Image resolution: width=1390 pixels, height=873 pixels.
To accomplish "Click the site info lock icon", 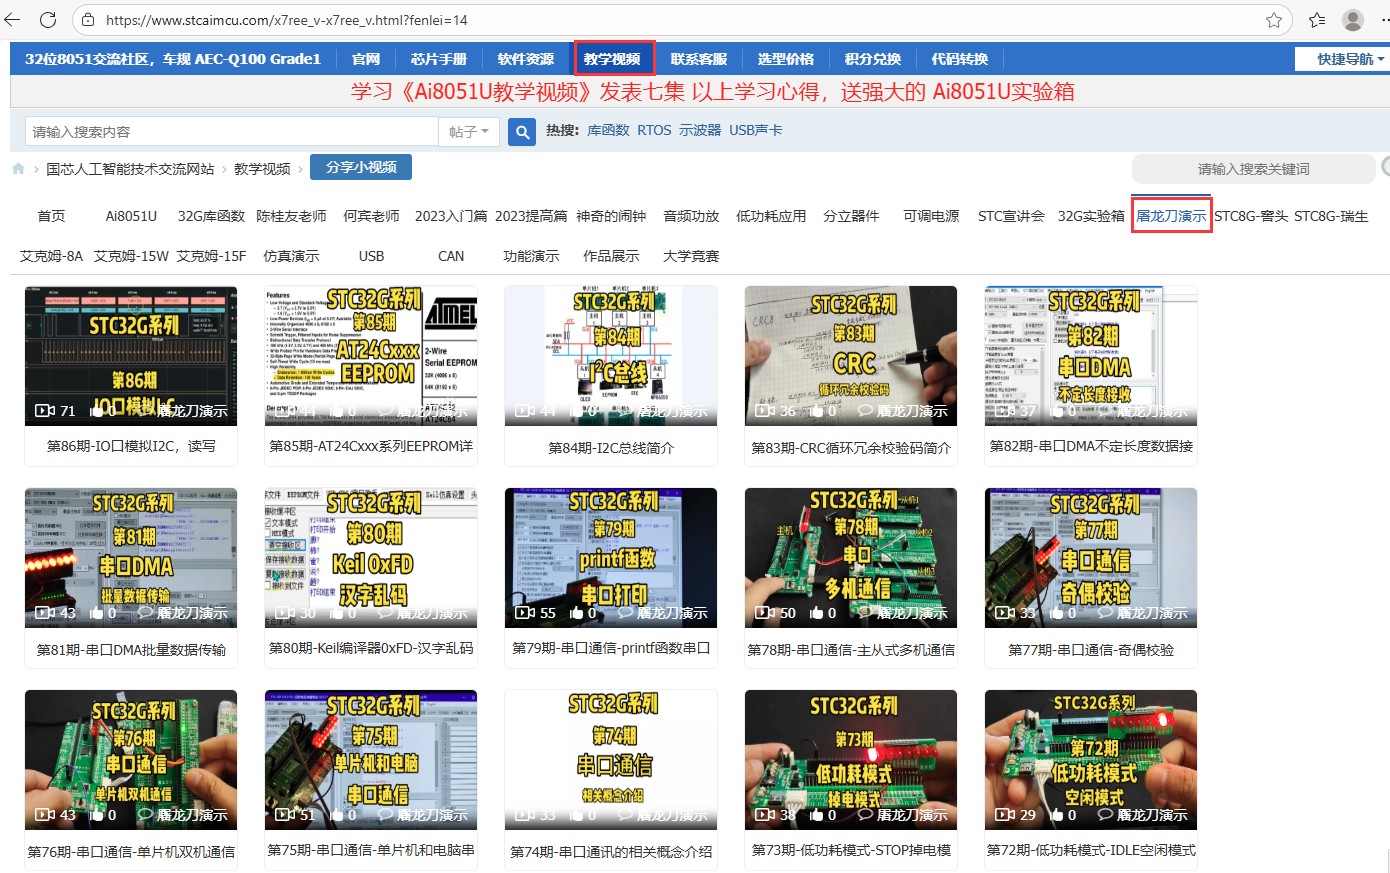I will click(x=88, y=20).
